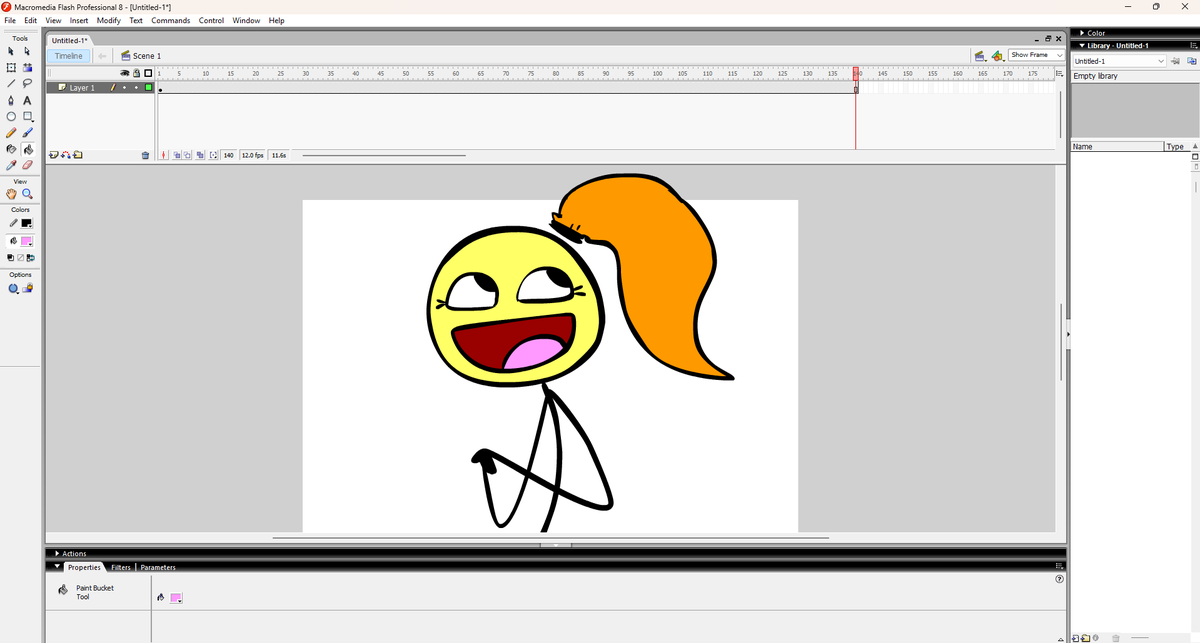Image resolution: width=1200 pixels, height=643 pixels.
Task: Click the Type column header in Library
Action: pos(1176,147)
